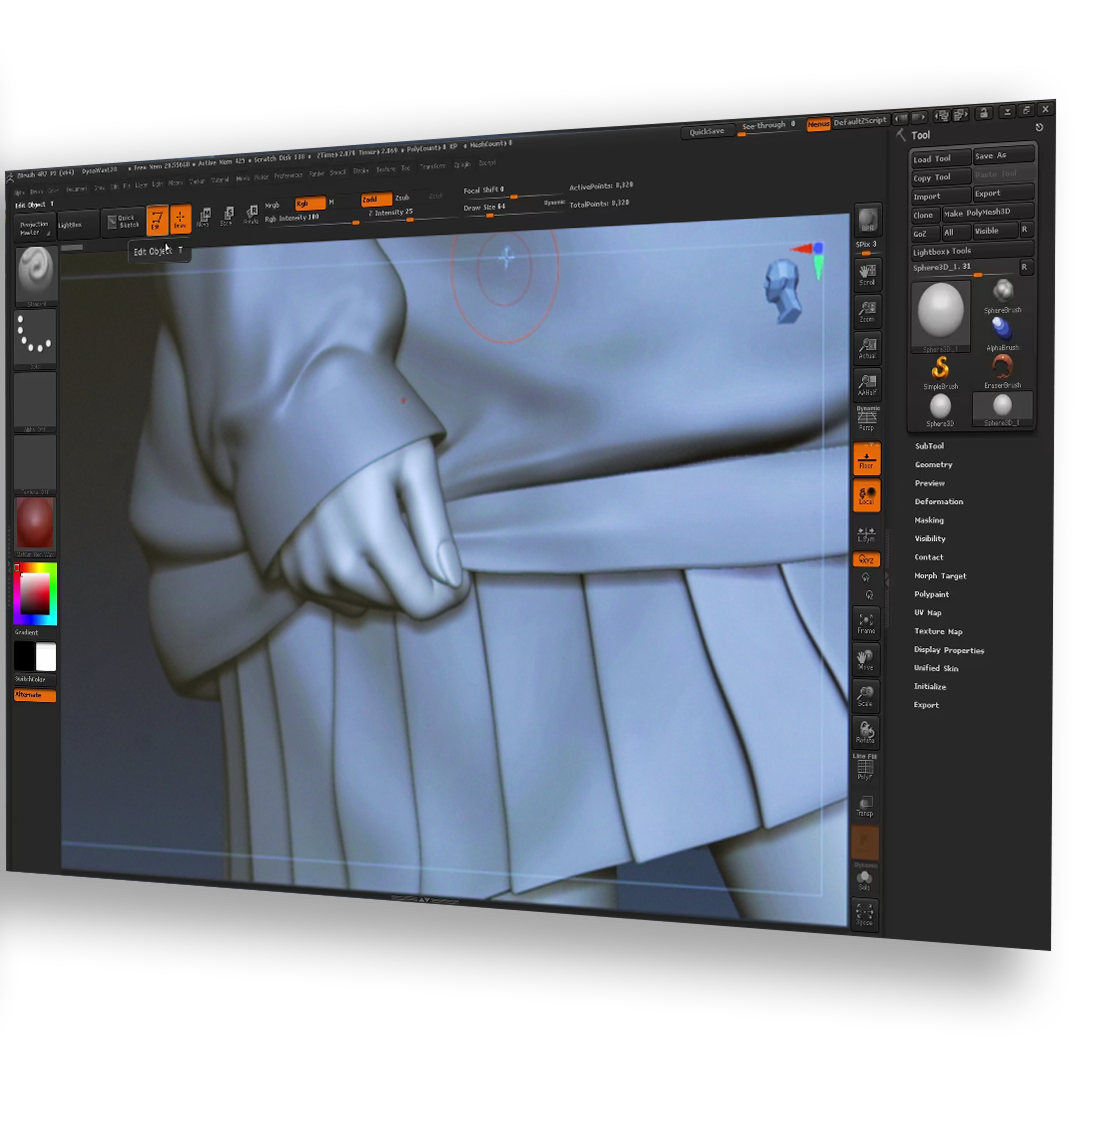
Task: Select the SimpleBrush tool
Action: 940,372
